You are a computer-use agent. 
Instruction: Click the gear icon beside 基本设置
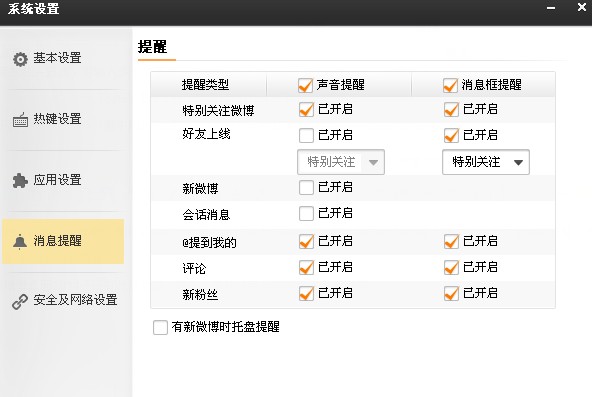point(20,59)
